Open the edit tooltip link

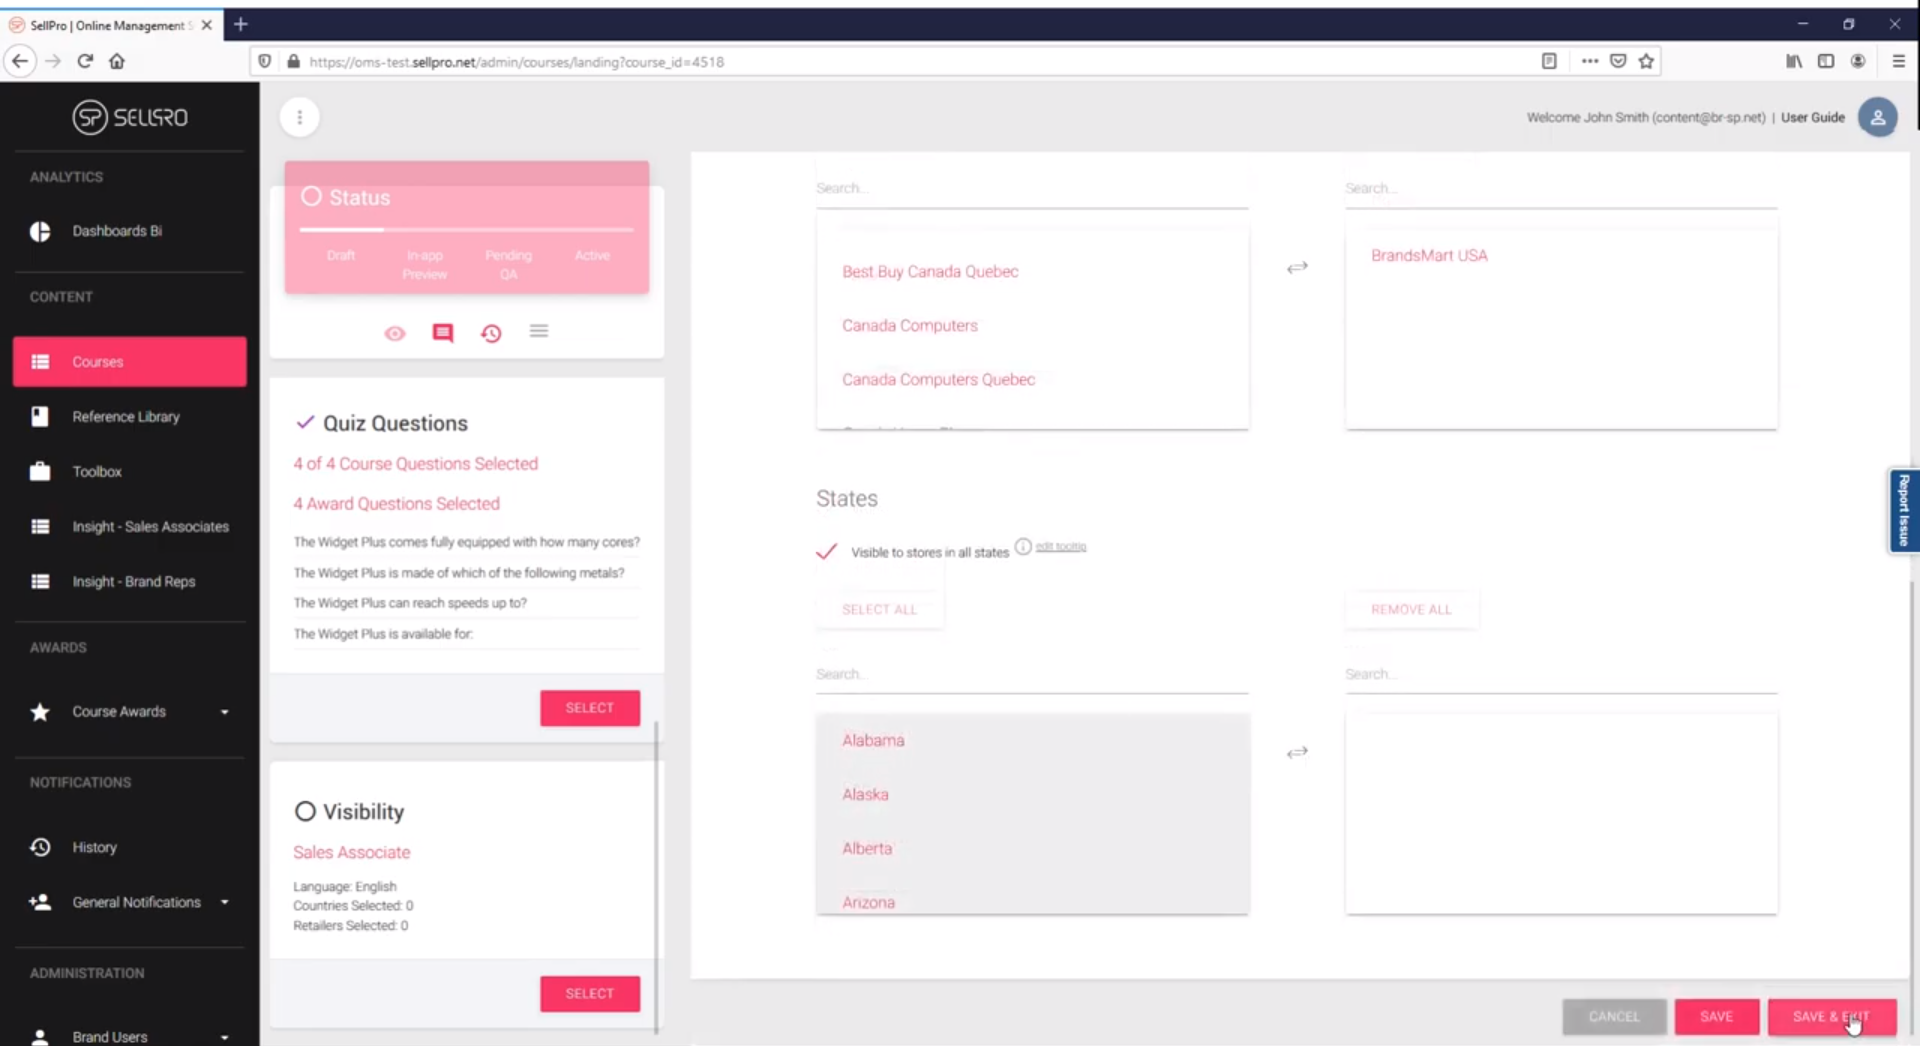coord(1060,547)
